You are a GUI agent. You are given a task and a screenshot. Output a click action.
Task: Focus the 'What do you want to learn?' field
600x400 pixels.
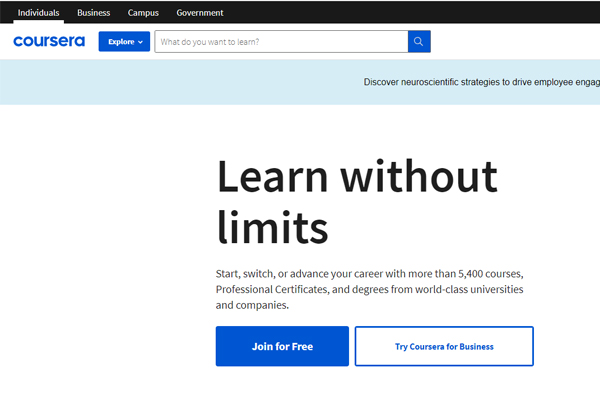point(280,42)
